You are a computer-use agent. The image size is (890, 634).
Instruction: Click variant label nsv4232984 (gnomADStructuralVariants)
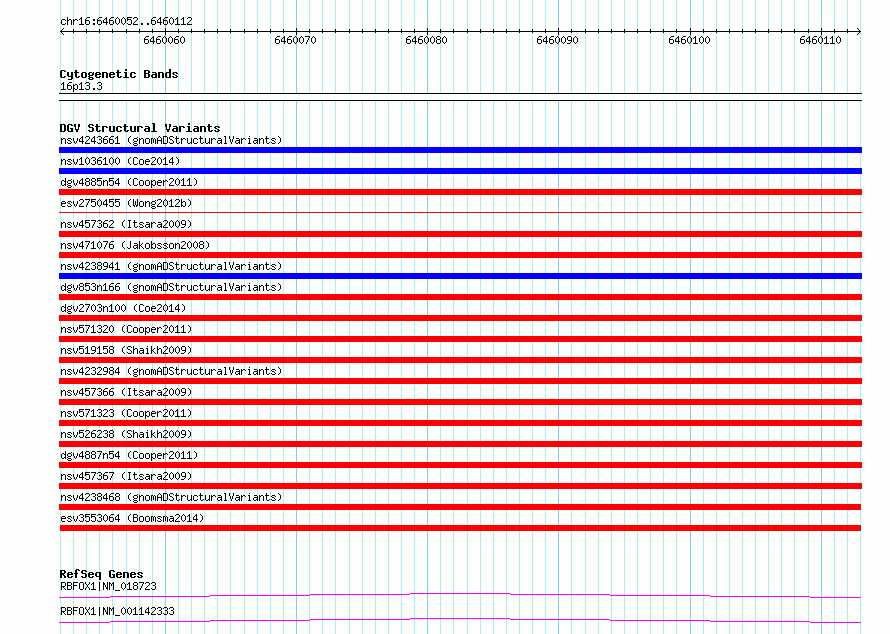[x=171, y=371]
